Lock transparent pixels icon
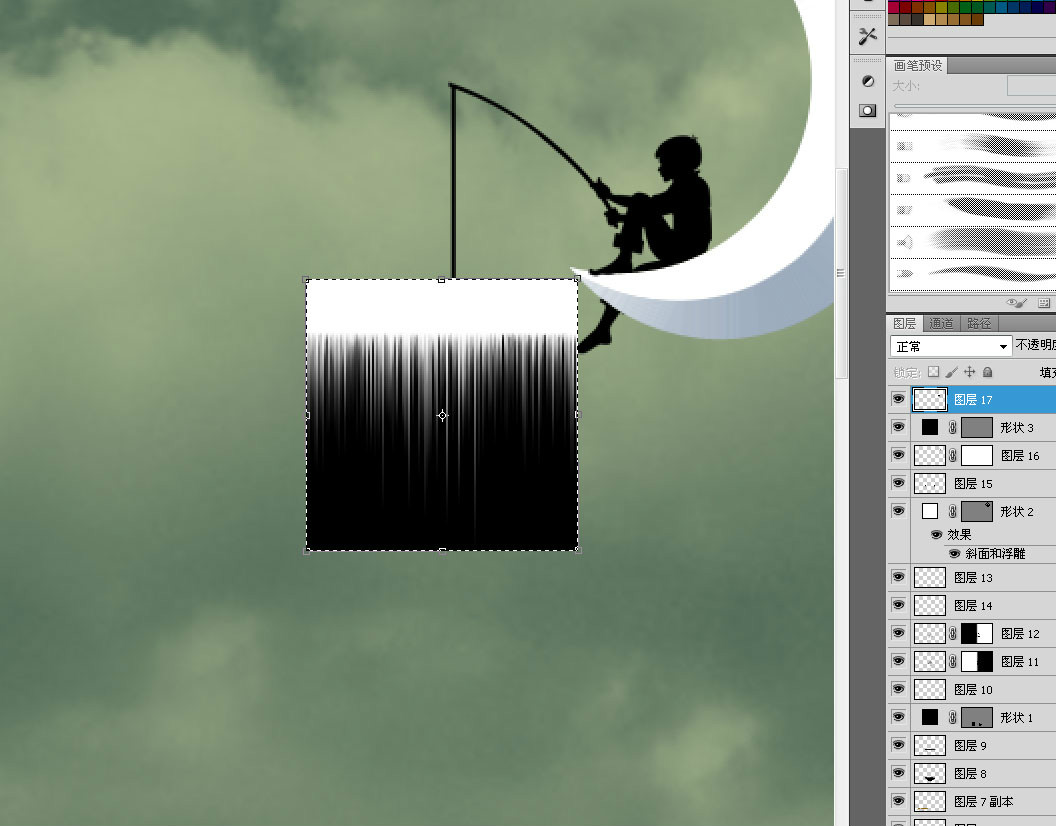Viewport: 1056px width, 826px height. click(933, 372)
